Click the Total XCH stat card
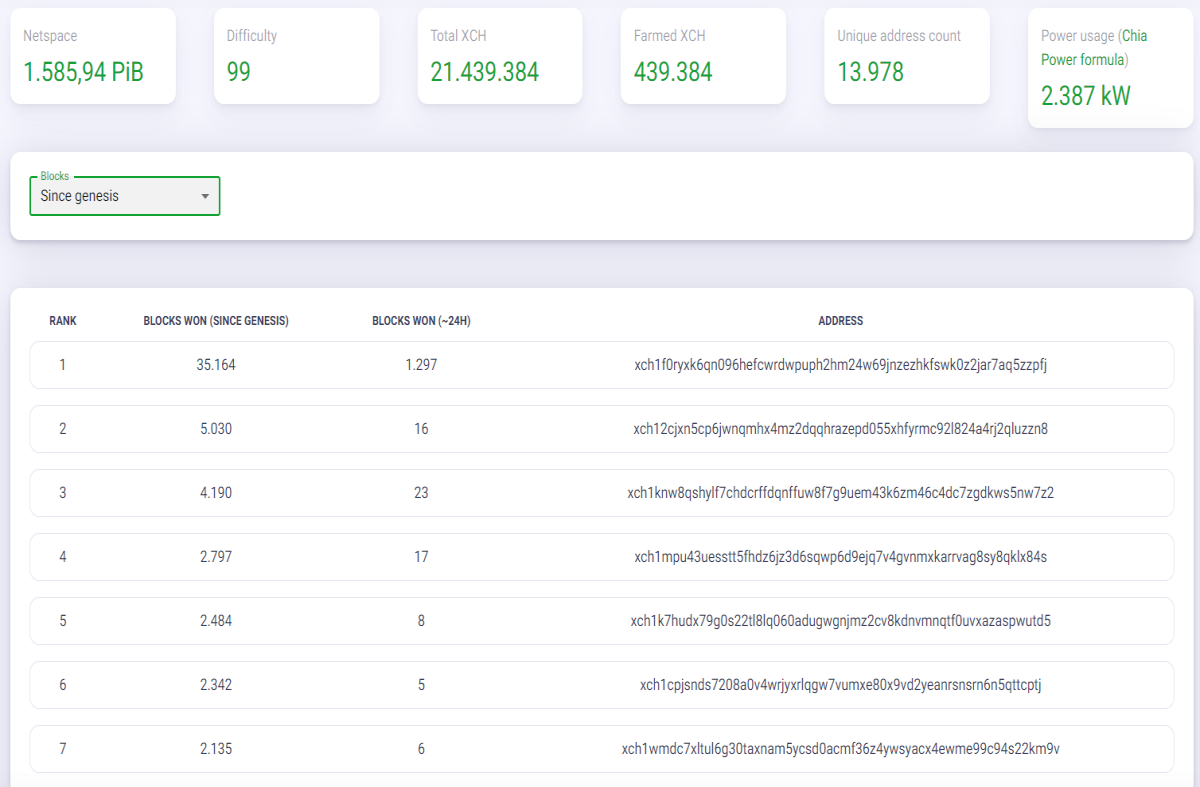Viewport: 1200px width, 787px height. [500, 56]
